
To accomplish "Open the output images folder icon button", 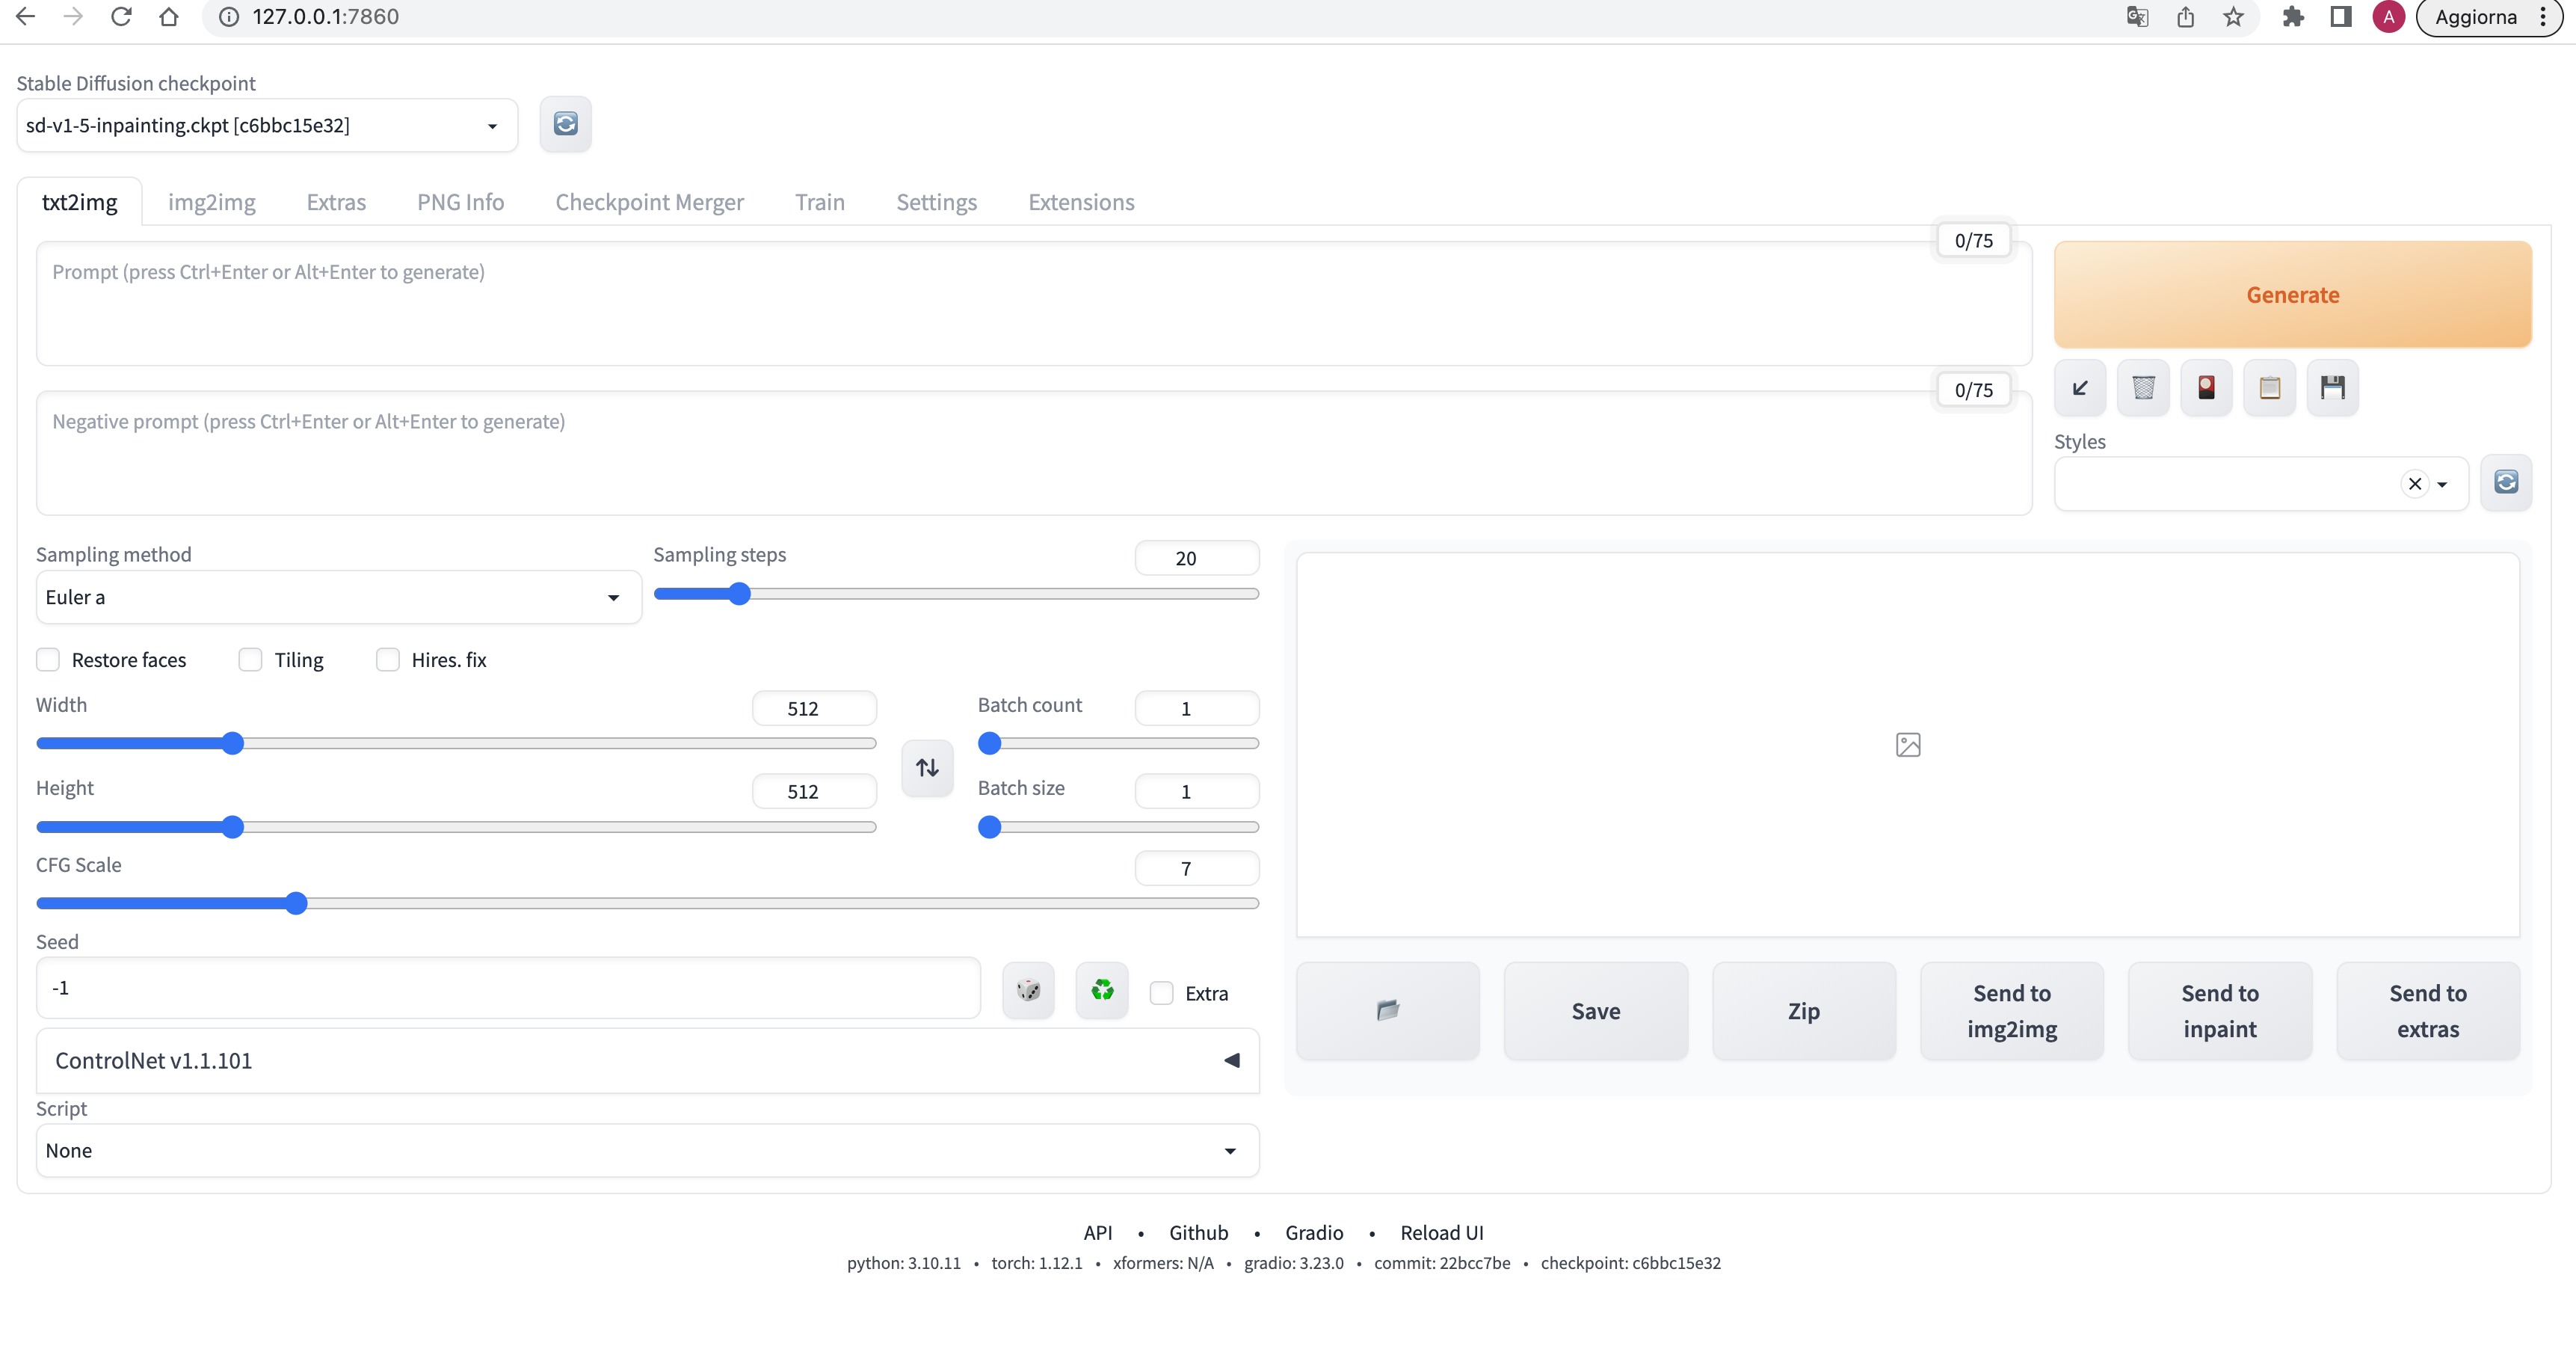I will pos(1387,1010).
